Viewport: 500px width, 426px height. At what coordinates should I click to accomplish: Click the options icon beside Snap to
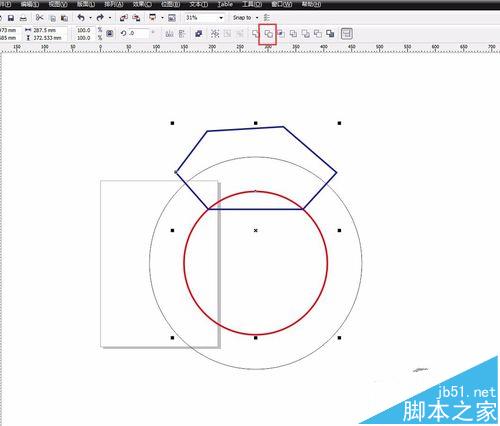tap(267, 17)
